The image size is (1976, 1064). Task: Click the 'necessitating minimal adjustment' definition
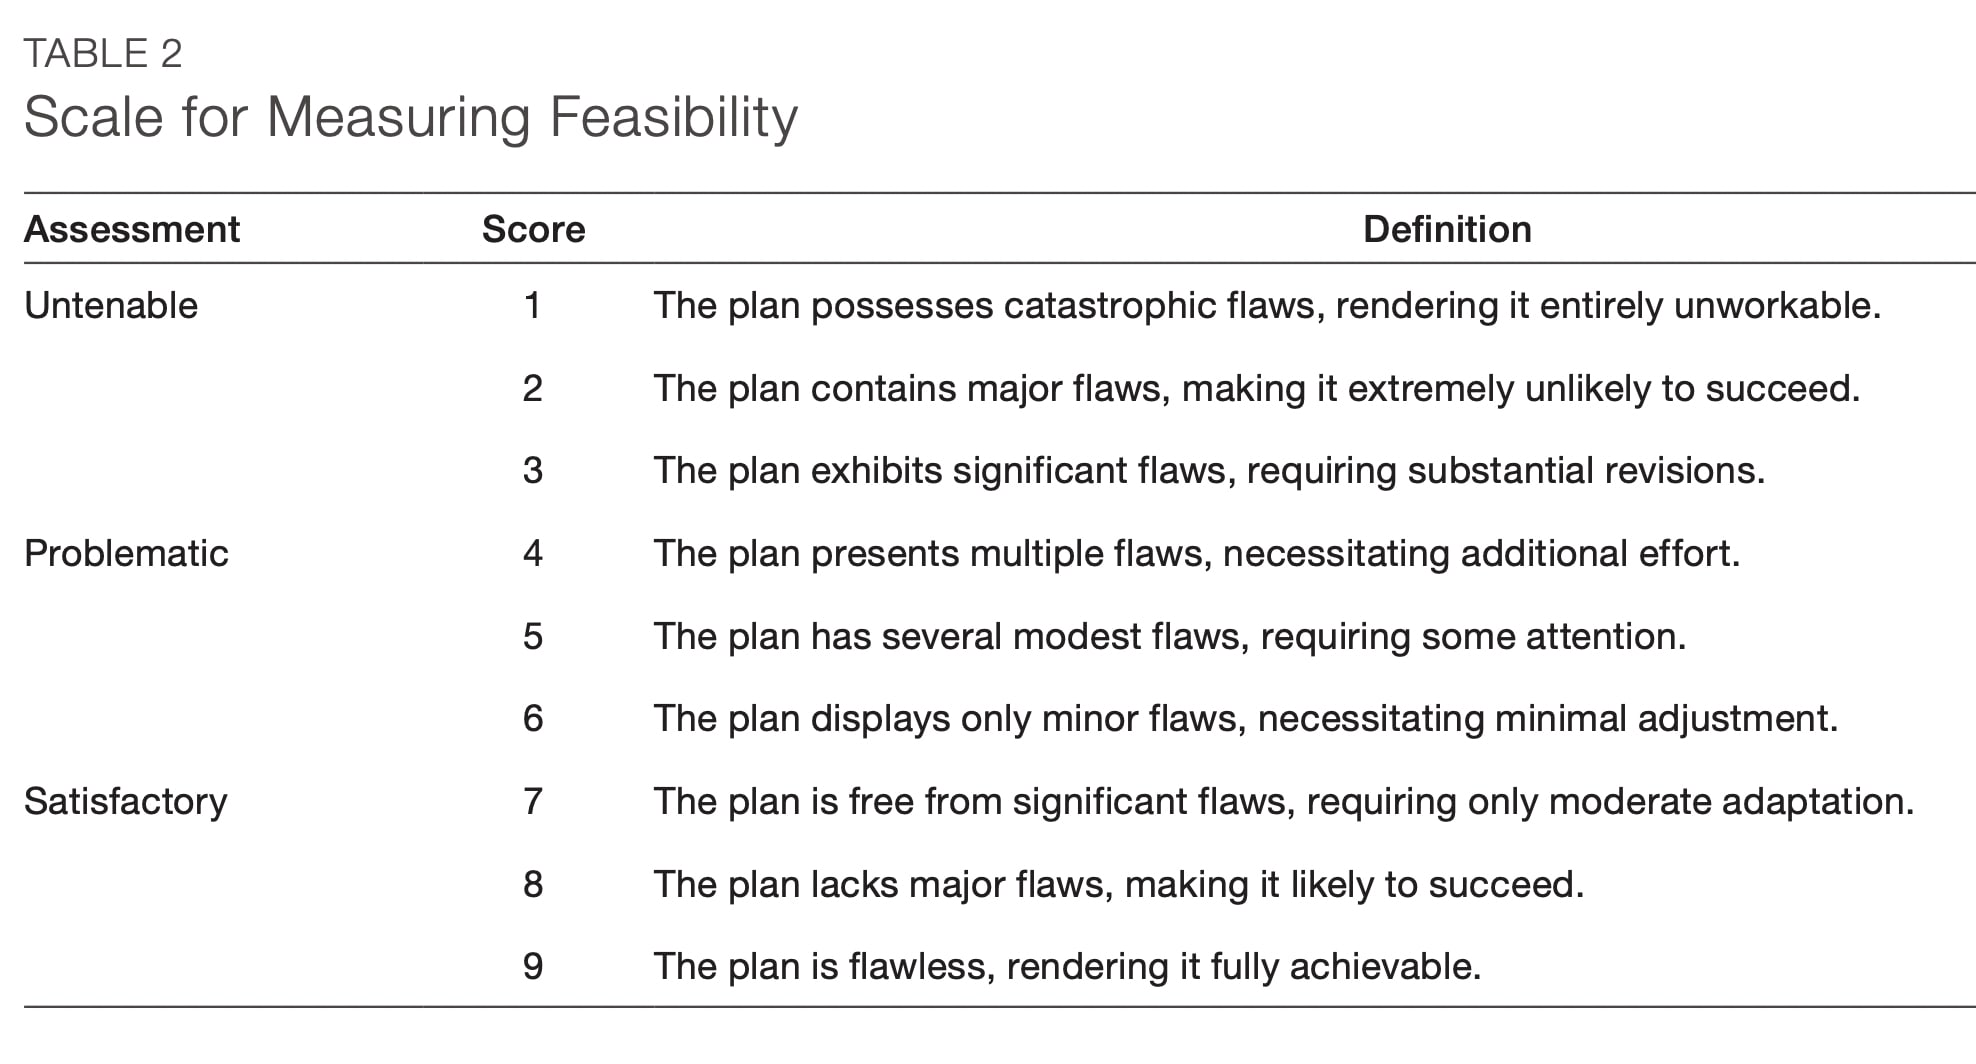pos(1245,719)
